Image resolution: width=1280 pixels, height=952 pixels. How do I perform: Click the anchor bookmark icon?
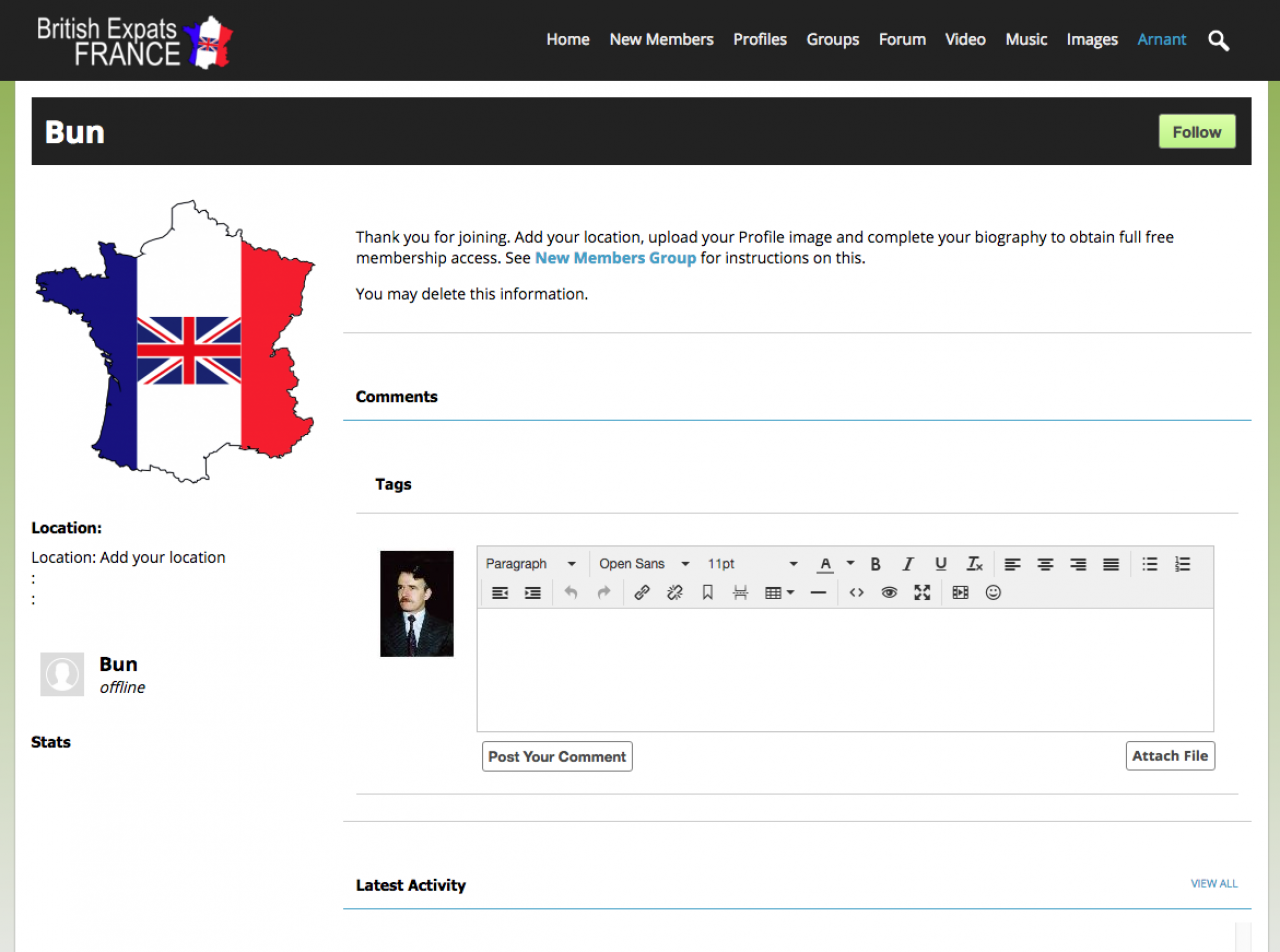[x=707, y=593]
